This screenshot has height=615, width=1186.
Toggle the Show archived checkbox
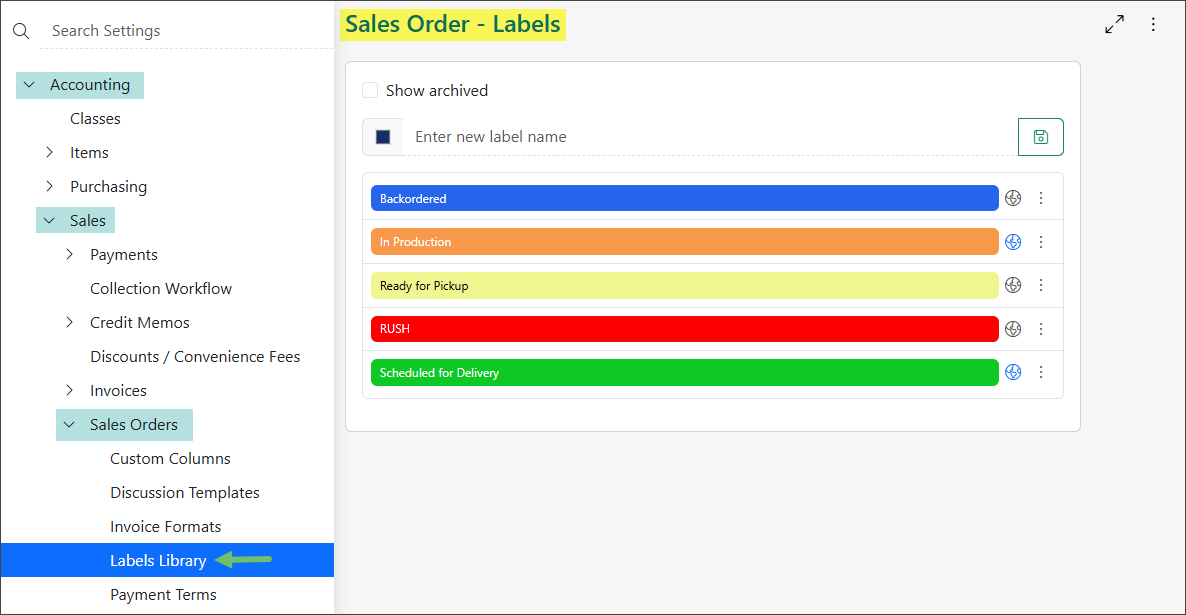click(x=370, y=91)
